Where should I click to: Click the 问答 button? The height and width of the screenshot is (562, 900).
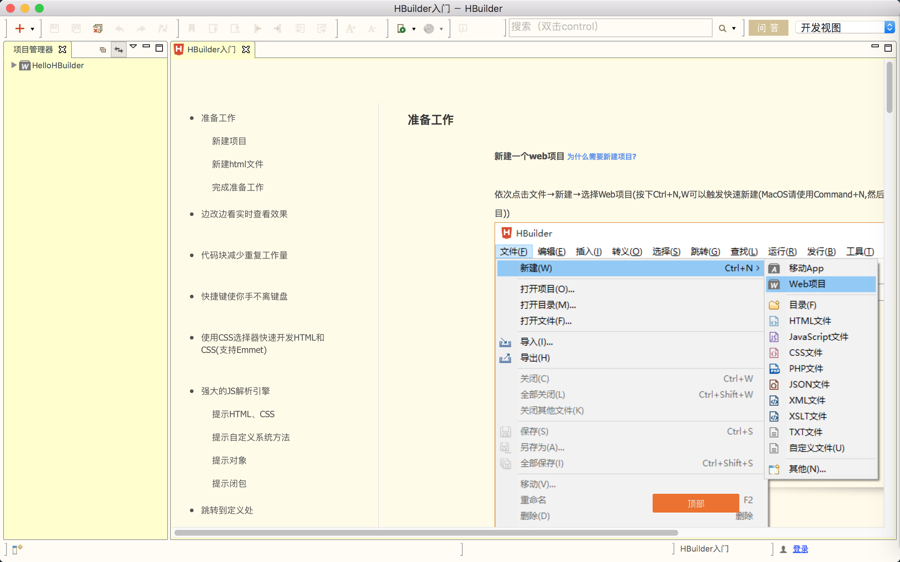tap(768, 28)
